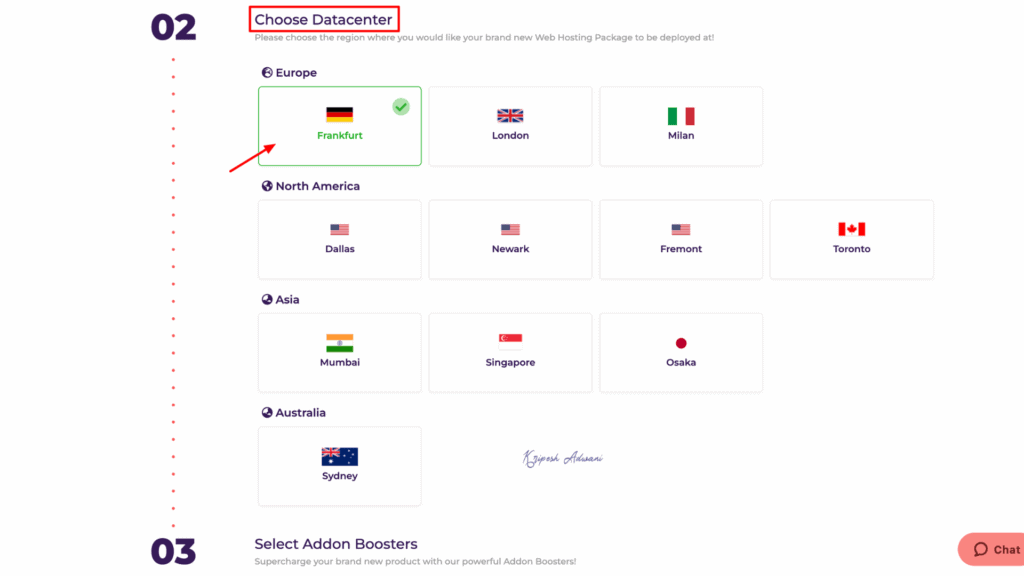Click the Canada flag on the Toronto card
This screenshot has height=576, width=1024.
click(851, 228)
